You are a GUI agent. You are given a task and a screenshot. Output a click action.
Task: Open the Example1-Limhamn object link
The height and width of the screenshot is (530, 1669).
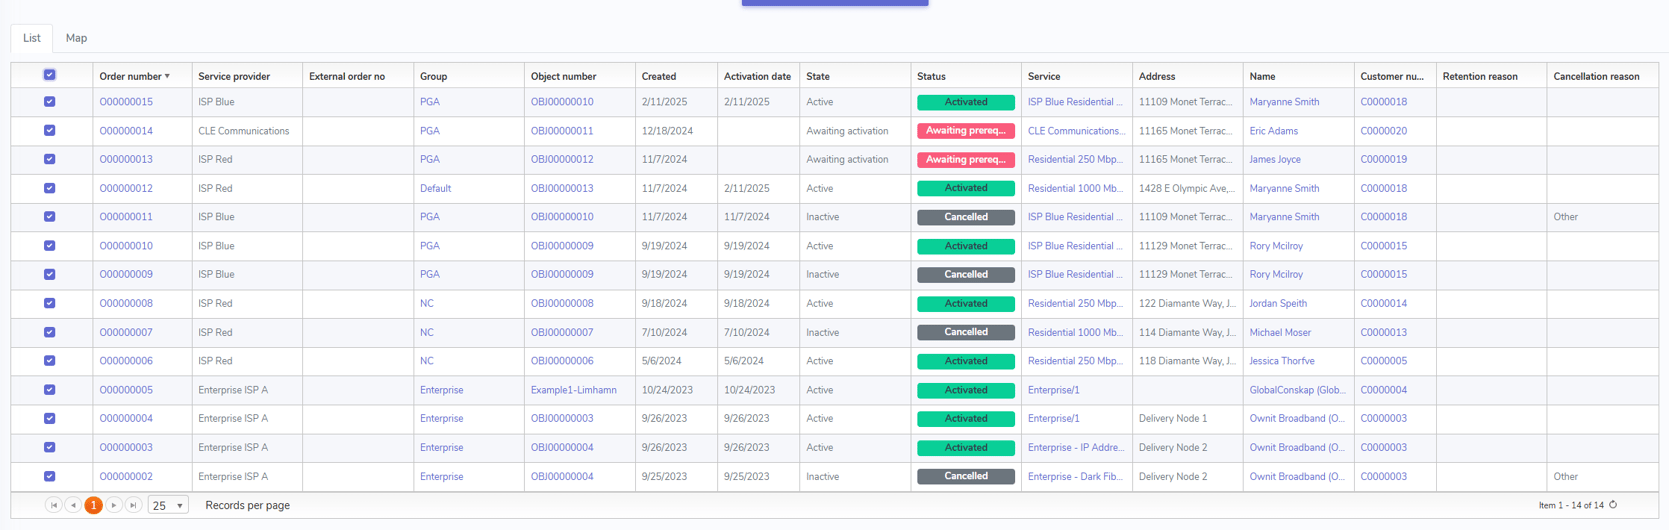tap(573, 390)
